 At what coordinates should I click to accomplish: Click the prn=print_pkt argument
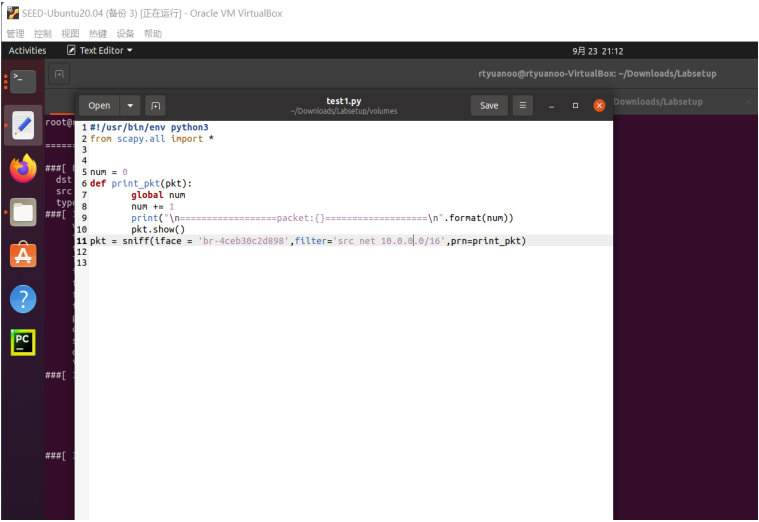[486, 241]
